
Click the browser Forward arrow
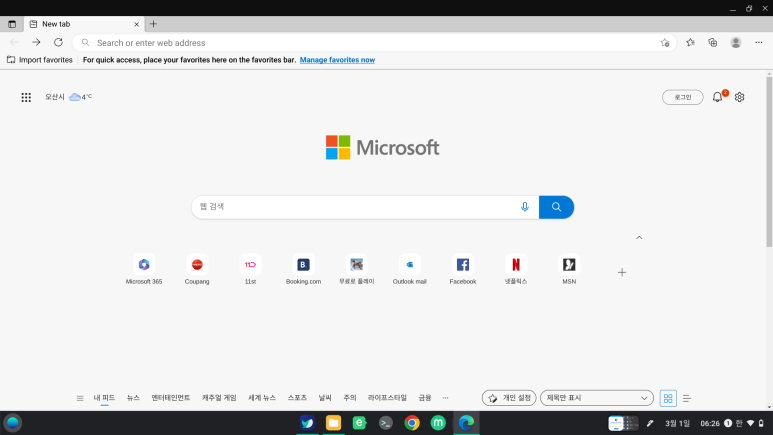point(36,42)
